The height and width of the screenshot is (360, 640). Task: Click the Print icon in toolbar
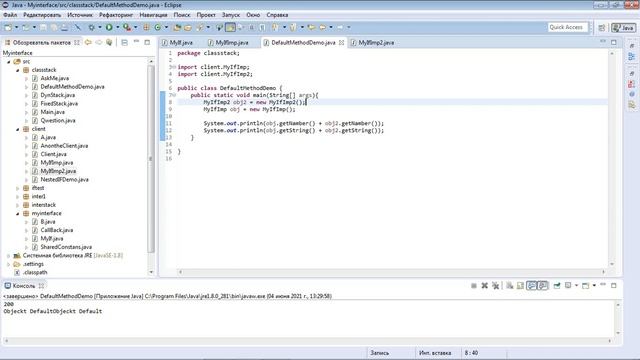tap(64, 27)
